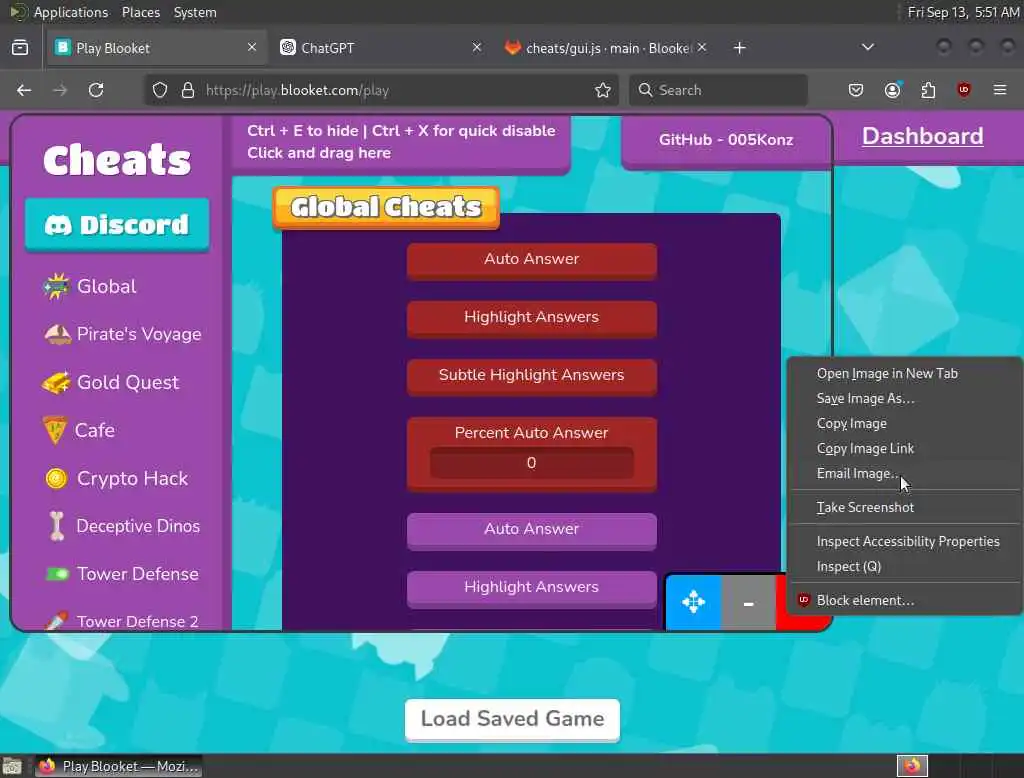This screenshot has width=1024, height=778.
Task: Select Global cheats category
Action: tap(89, 286)
